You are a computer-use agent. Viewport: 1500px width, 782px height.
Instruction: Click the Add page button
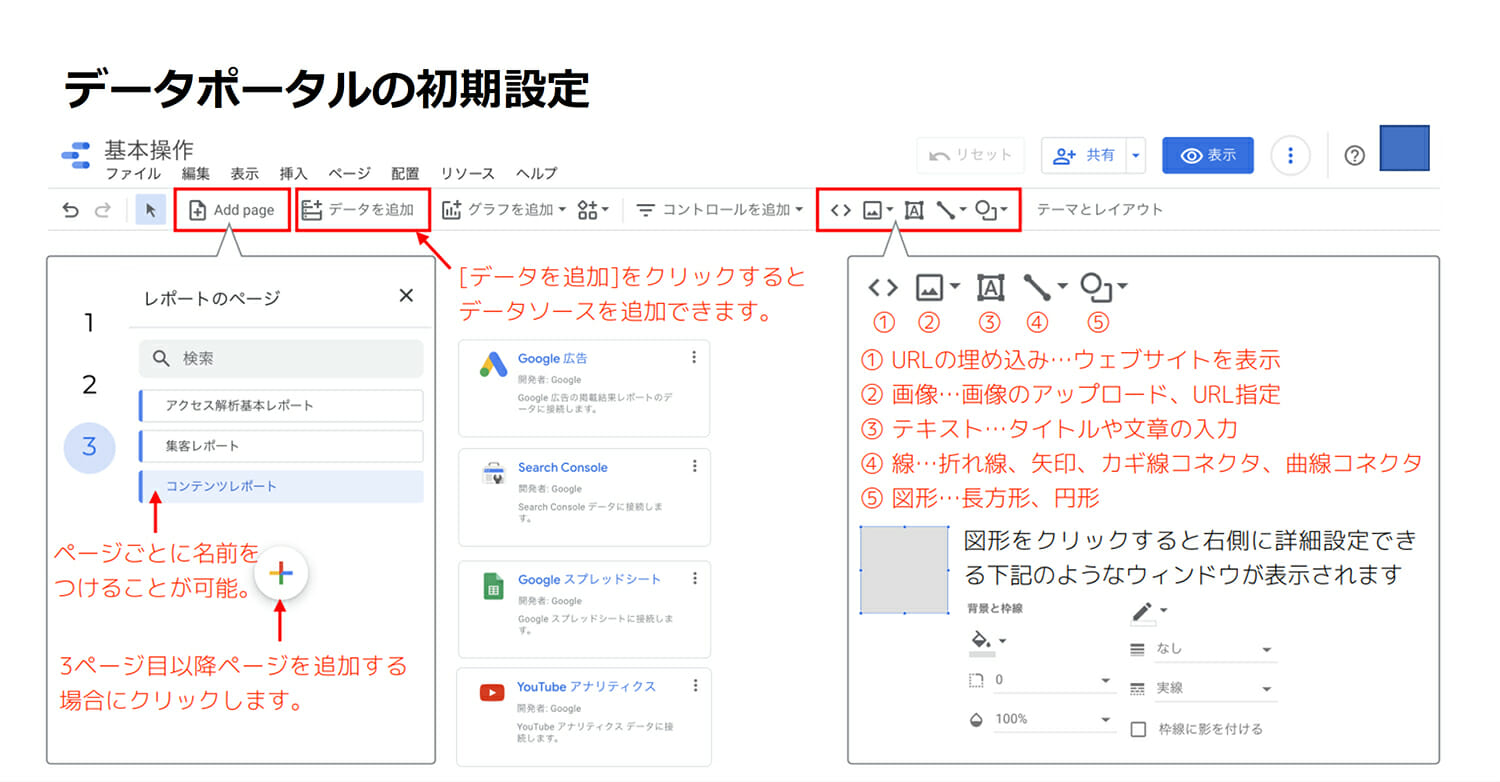(x=232, y=210)
